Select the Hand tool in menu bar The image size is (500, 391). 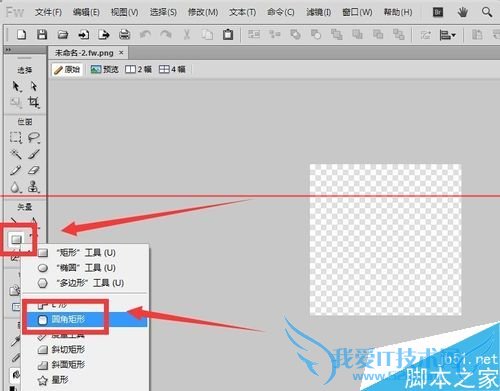point(462,12)
